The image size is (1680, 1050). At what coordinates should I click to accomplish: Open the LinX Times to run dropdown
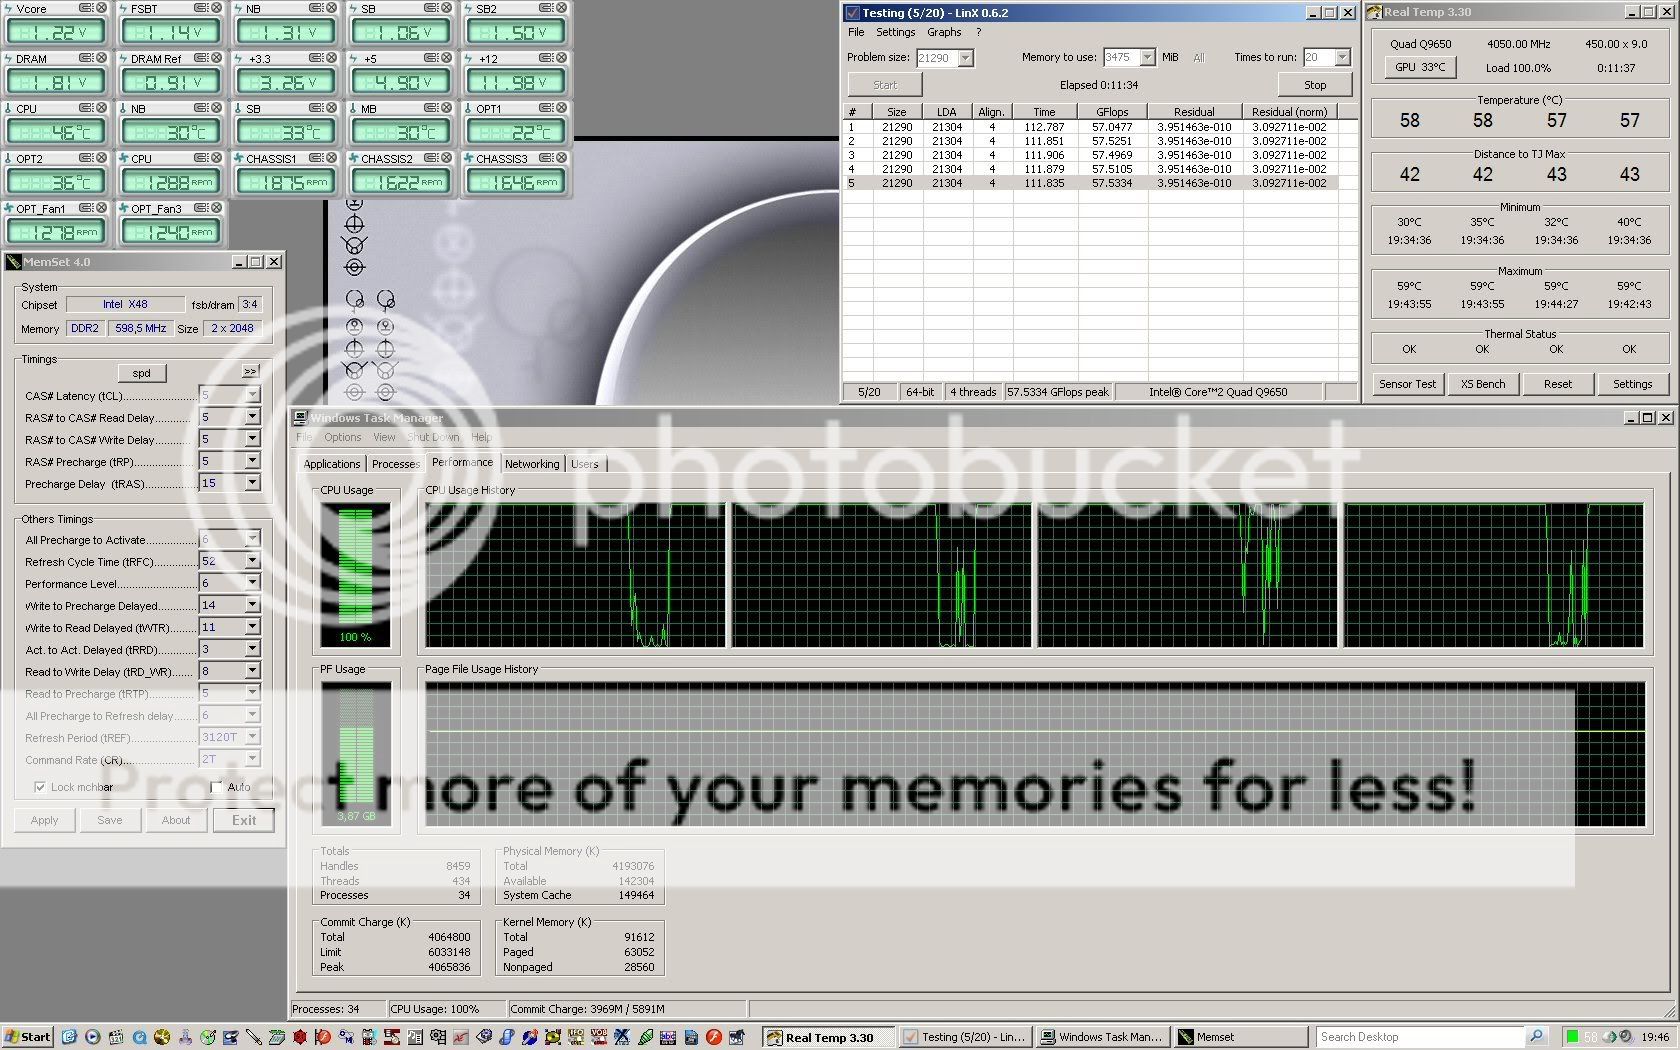point(1342,58)
